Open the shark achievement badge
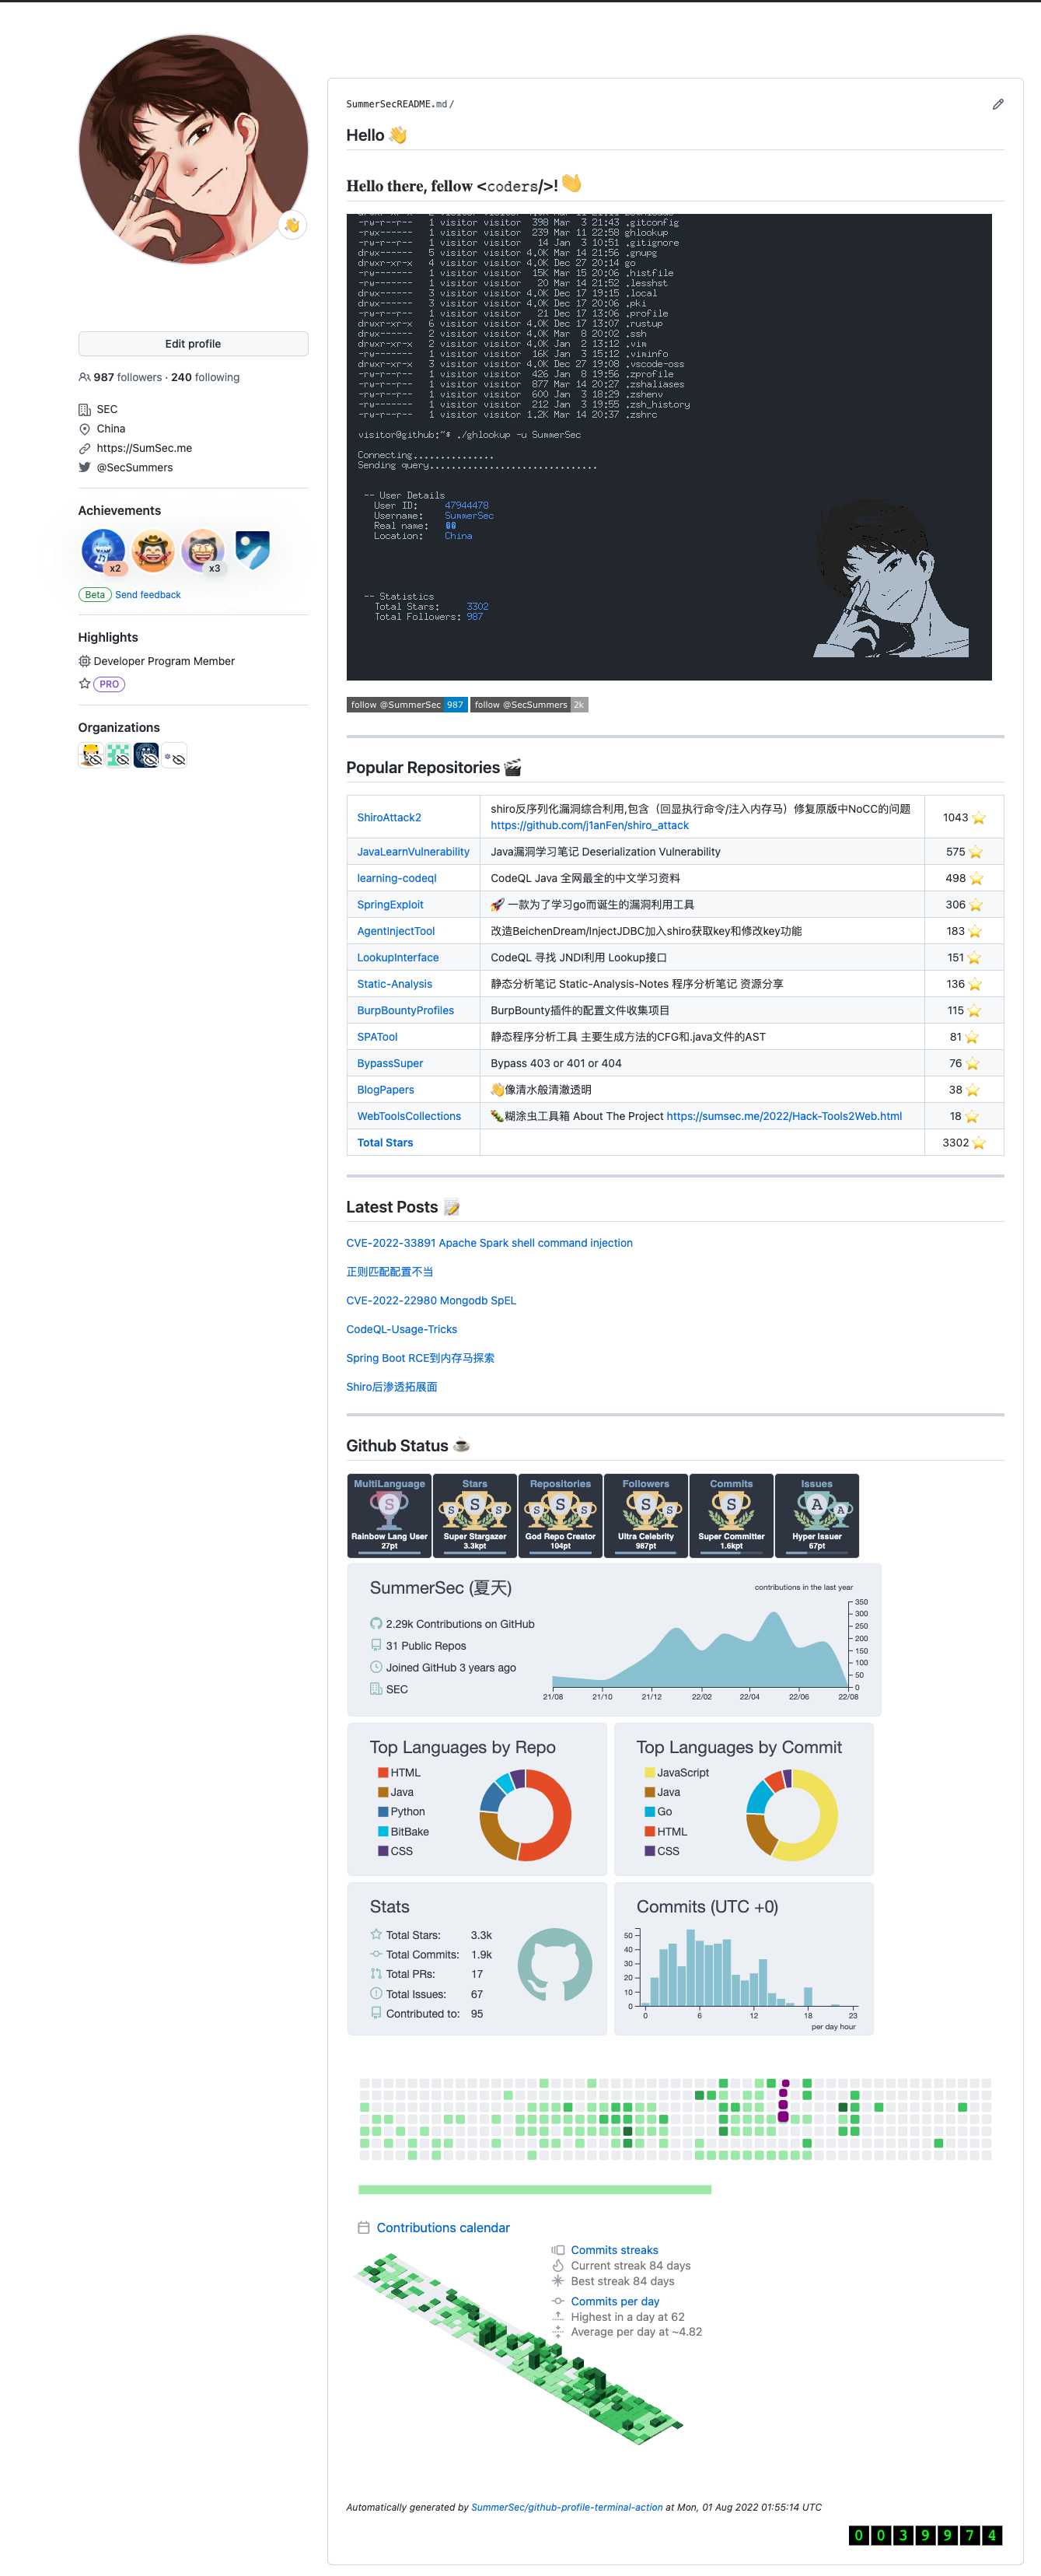 click(x=103, y=550)
